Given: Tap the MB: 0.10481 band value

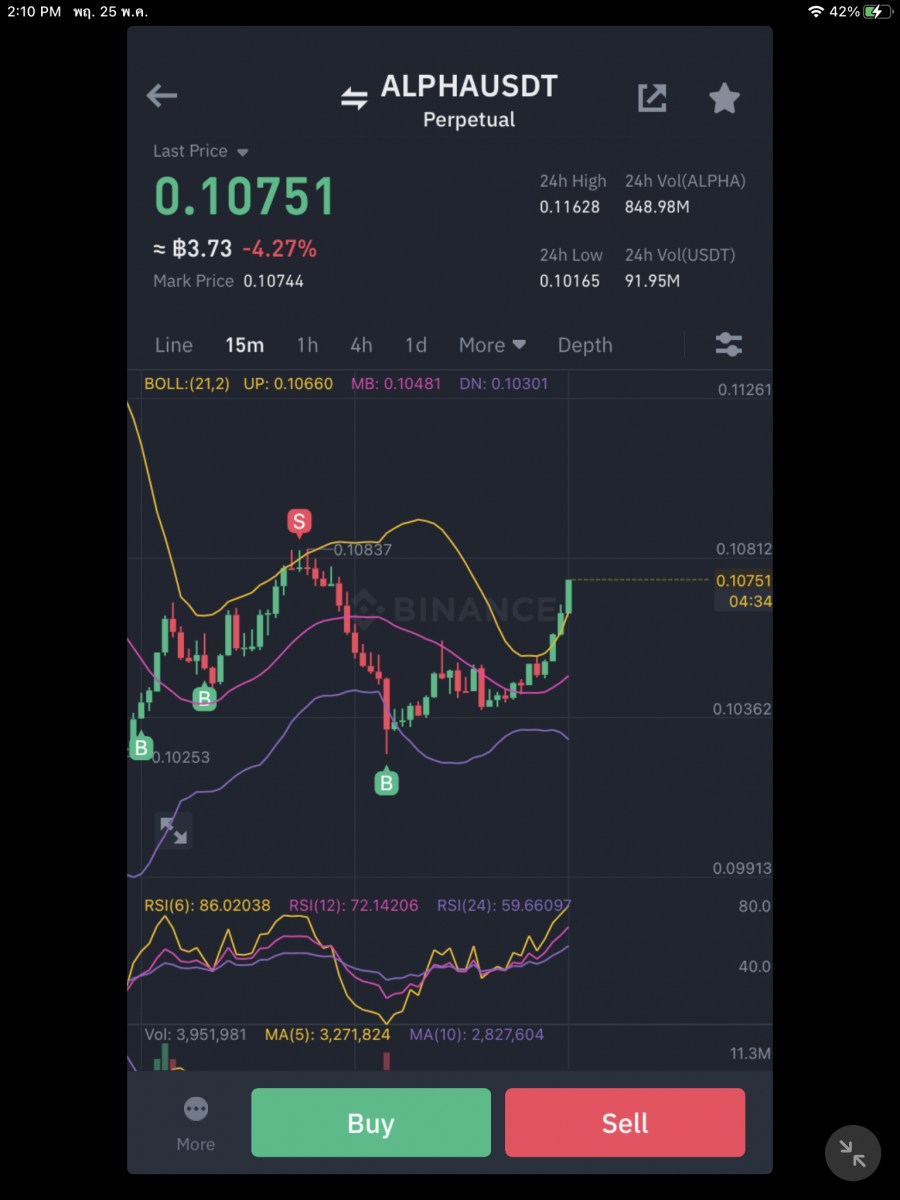Looking at the screenshot, I should [396, 383].
